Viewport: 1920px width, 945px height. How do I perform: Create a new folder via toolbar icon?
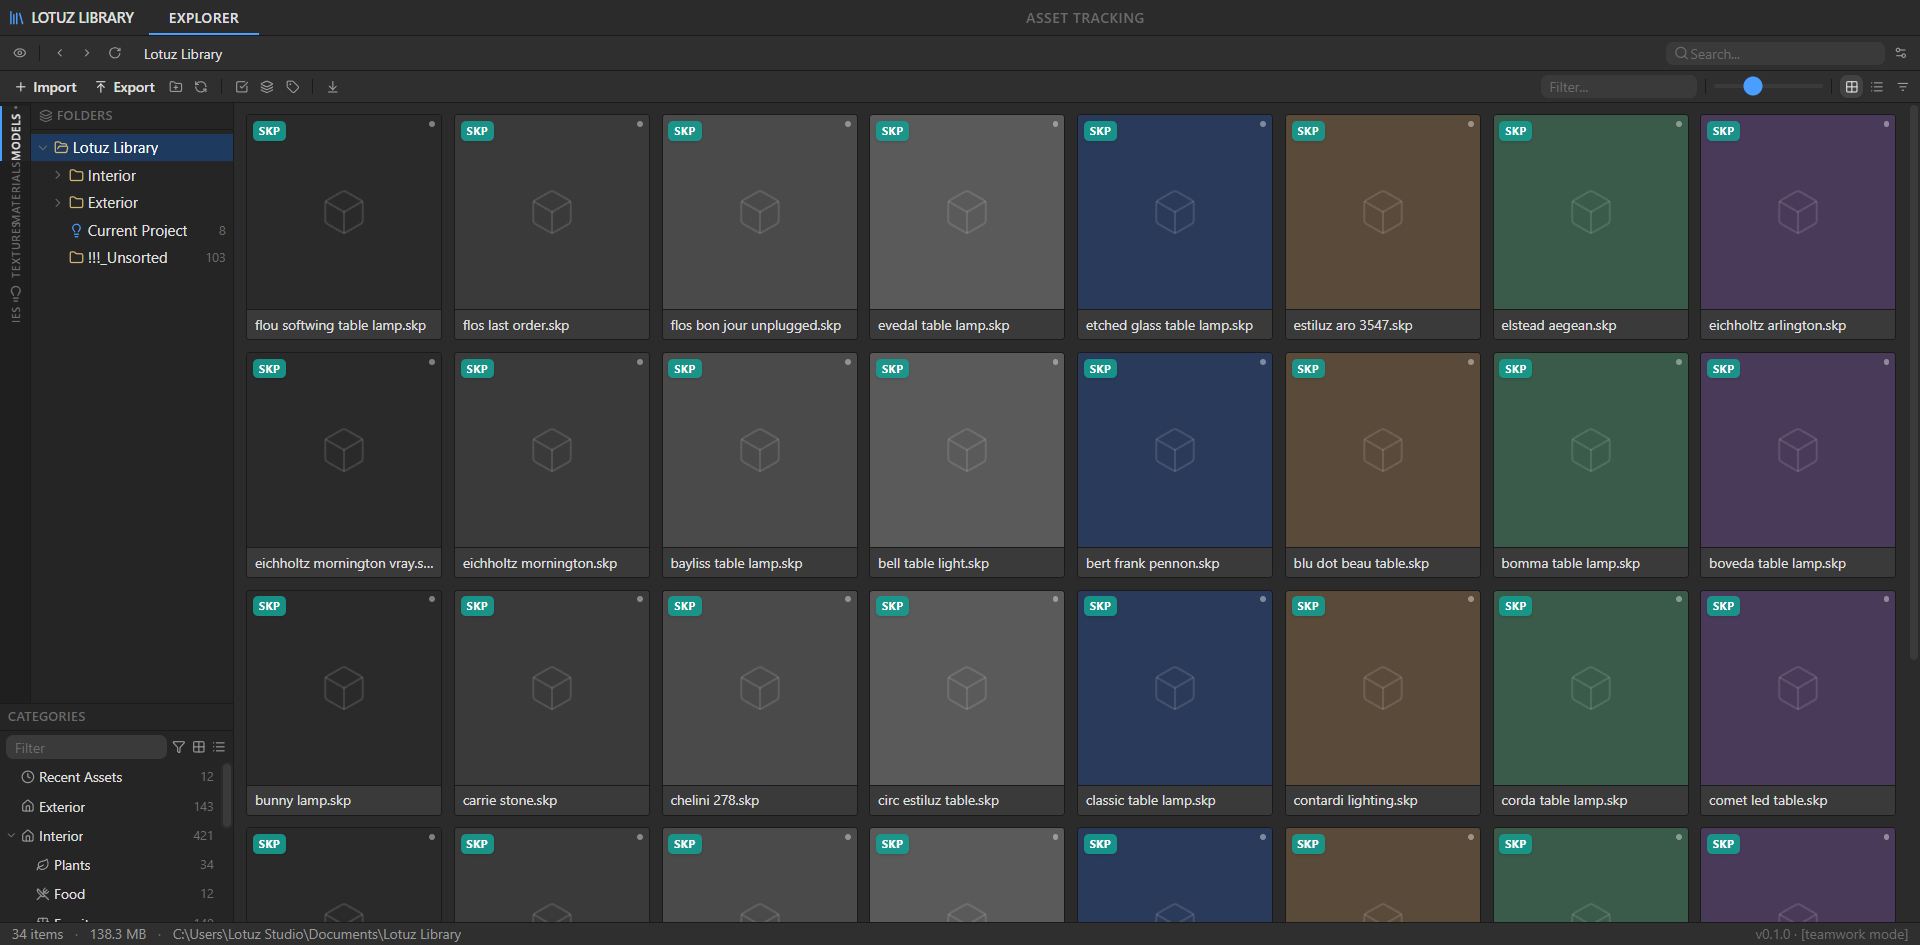coord(176,87)
